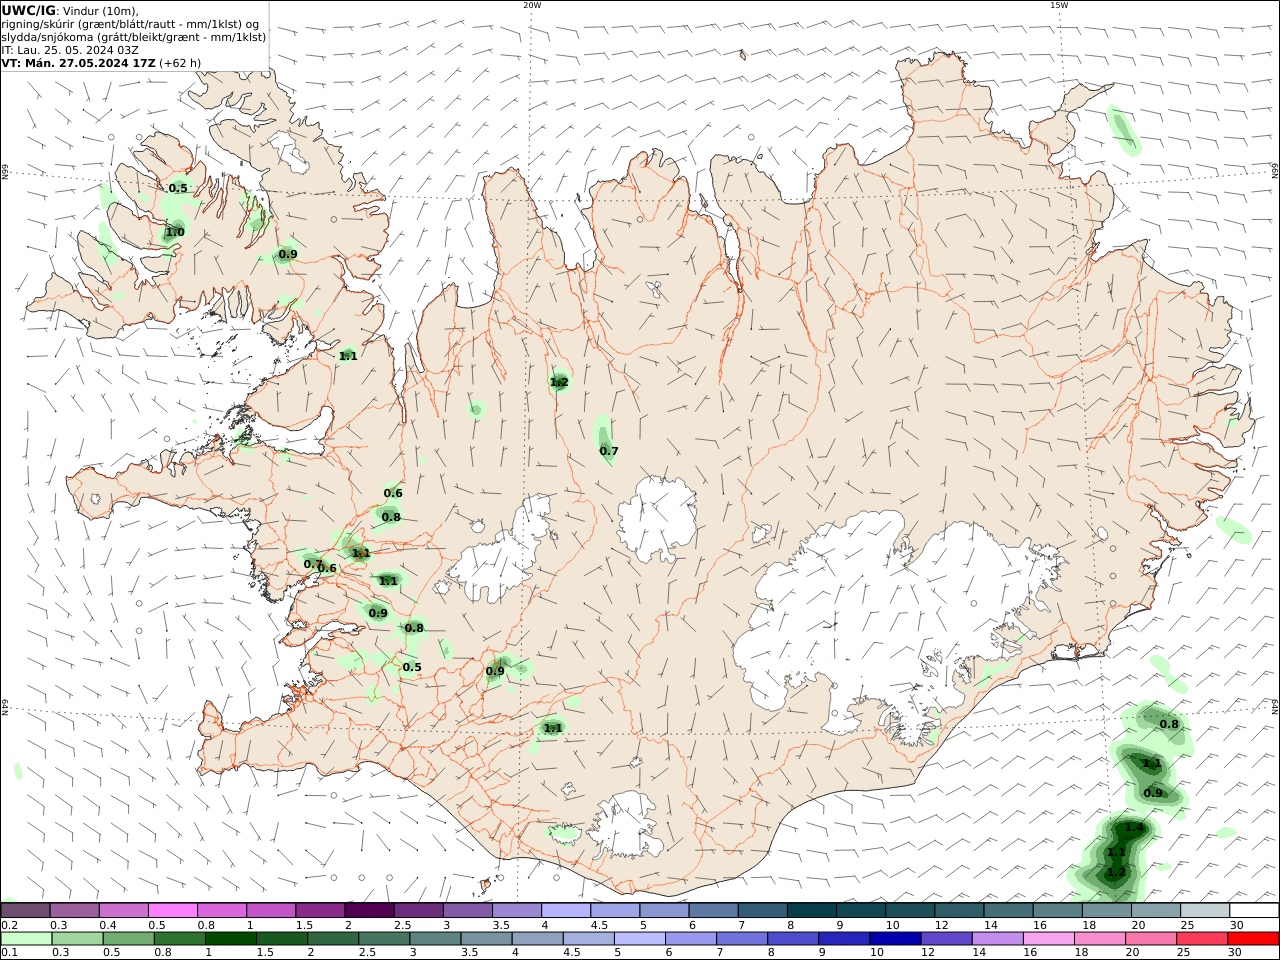Pick the lavender swatch labeled 4 on snow scale
Image resolution: width=1280 pixels, height=960 pixels.
point(565,910)
